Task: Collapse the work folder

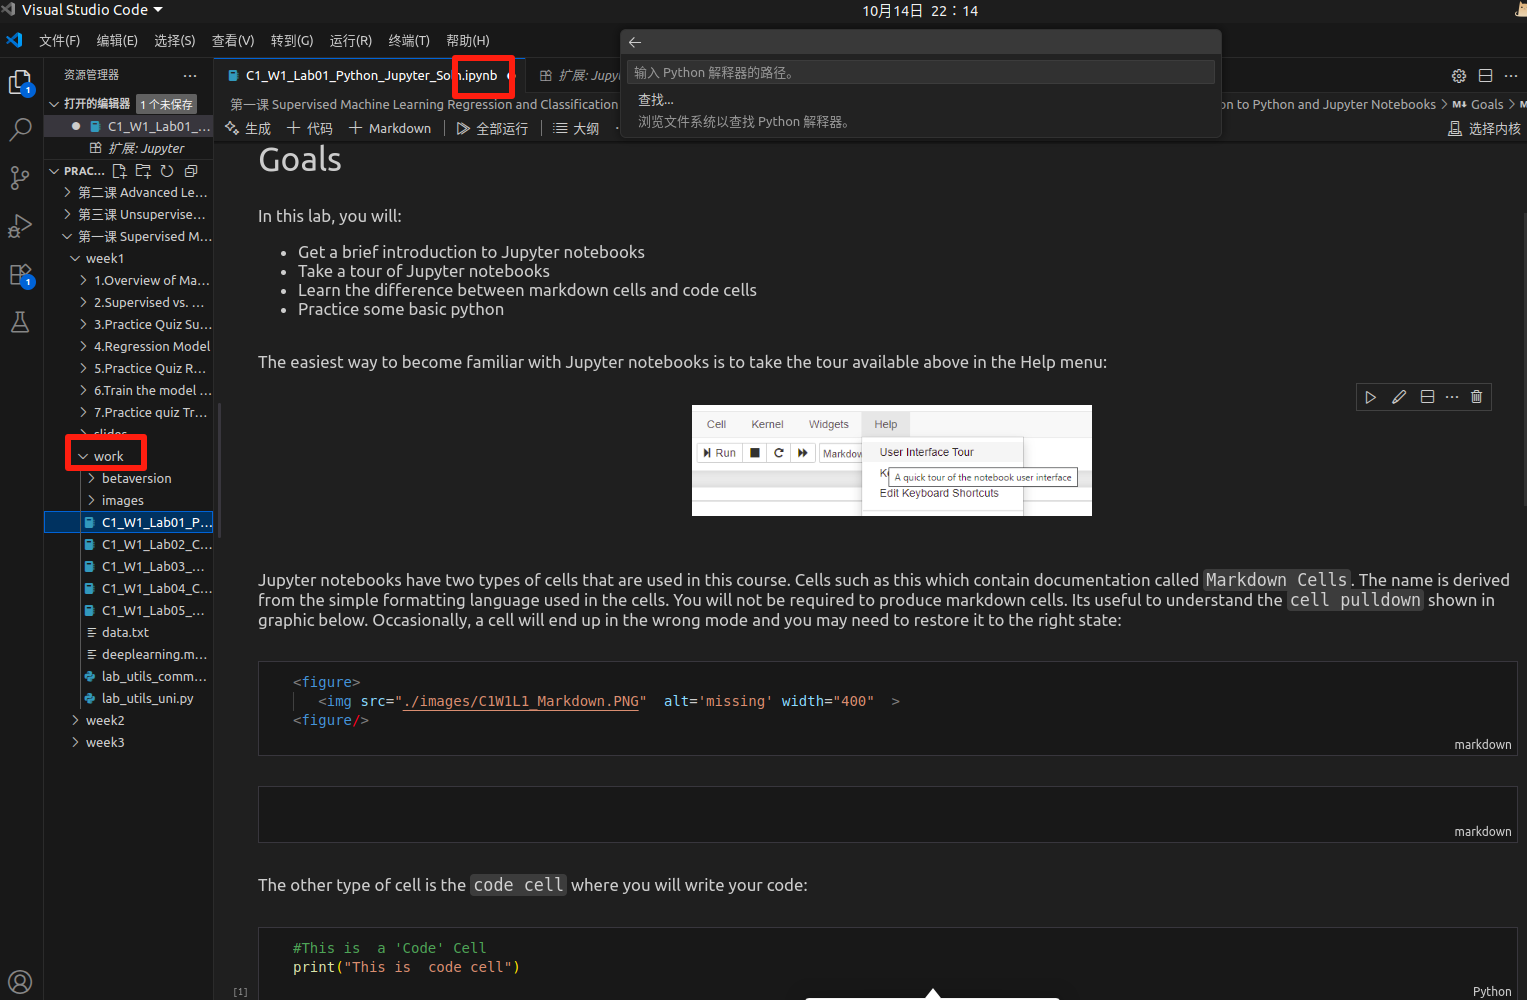Action: click(x=101, y=456)
